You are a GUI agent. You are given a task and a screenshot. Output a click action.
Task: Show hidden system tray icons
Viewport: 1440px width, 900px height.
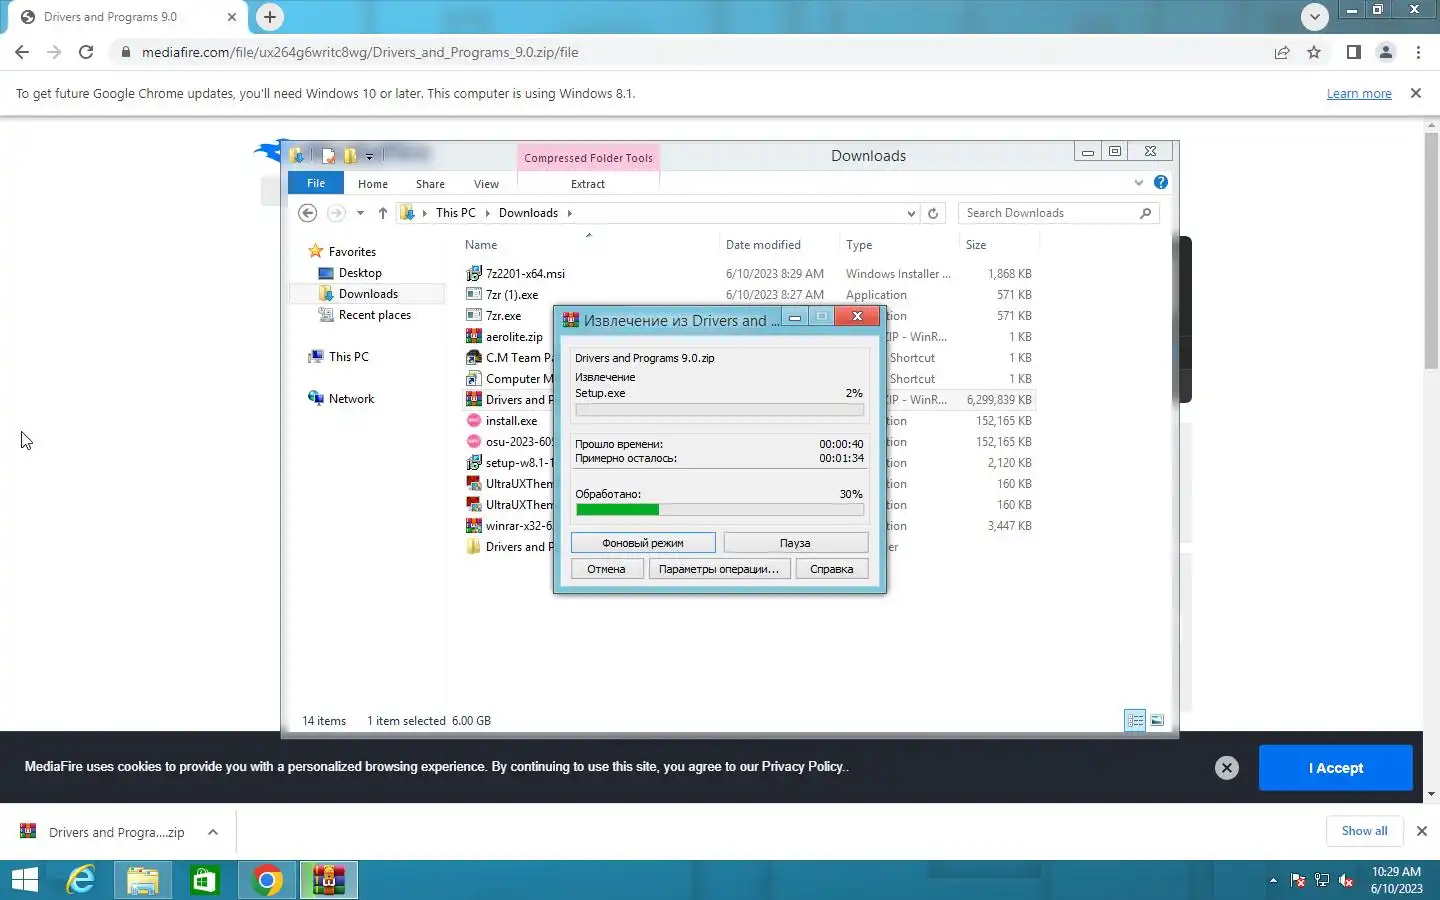(1273, 881)
